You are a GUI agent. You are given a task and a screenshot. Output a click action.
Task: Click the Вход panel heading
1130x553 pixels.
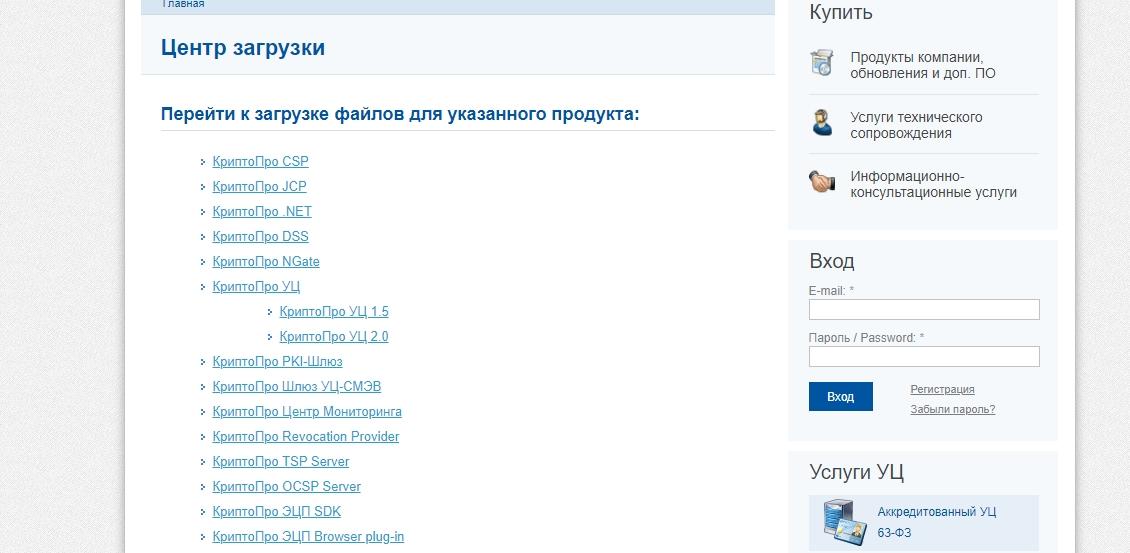(x=832, y=260)
